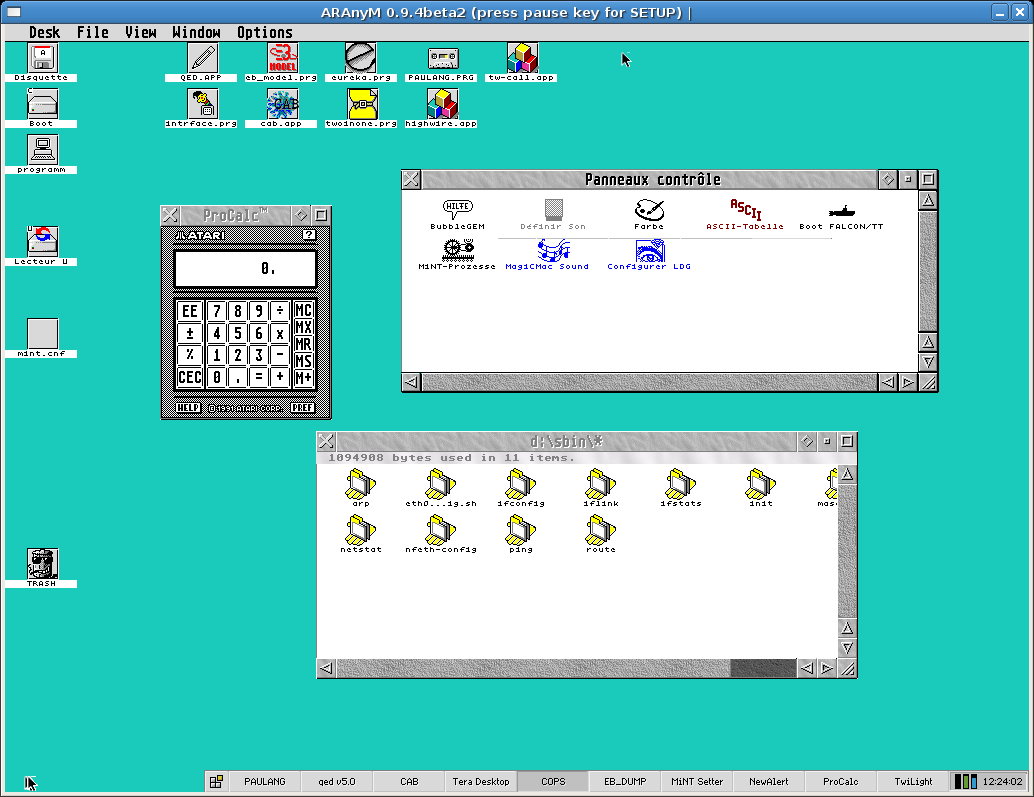The image size is (1034, 797).
Task: Click the HELP button in ProCalc
Action: [x=188, y=408]
